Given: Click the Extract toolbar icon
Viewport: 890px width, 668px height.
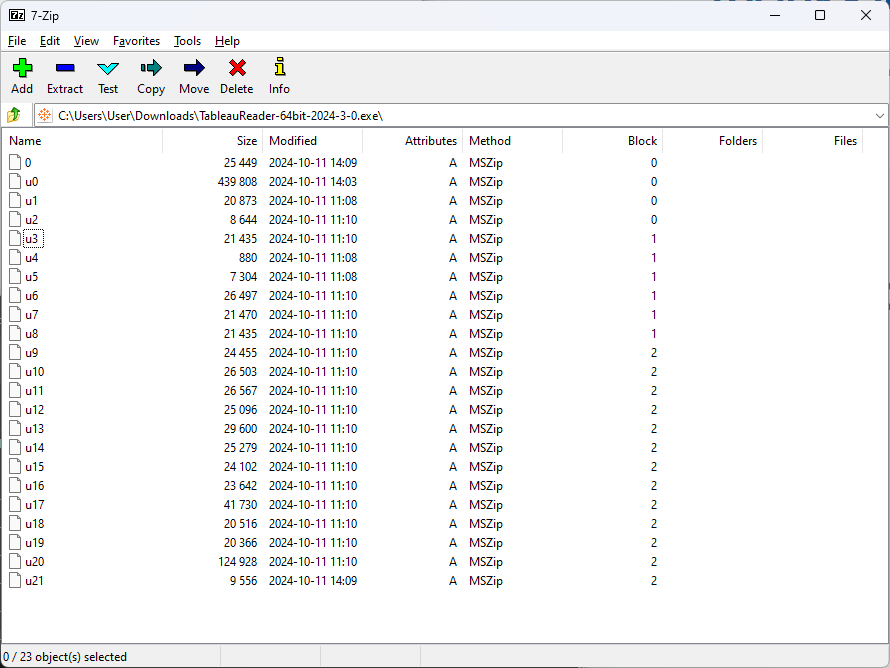Looking at the screenshot, I should pos(65,69).
